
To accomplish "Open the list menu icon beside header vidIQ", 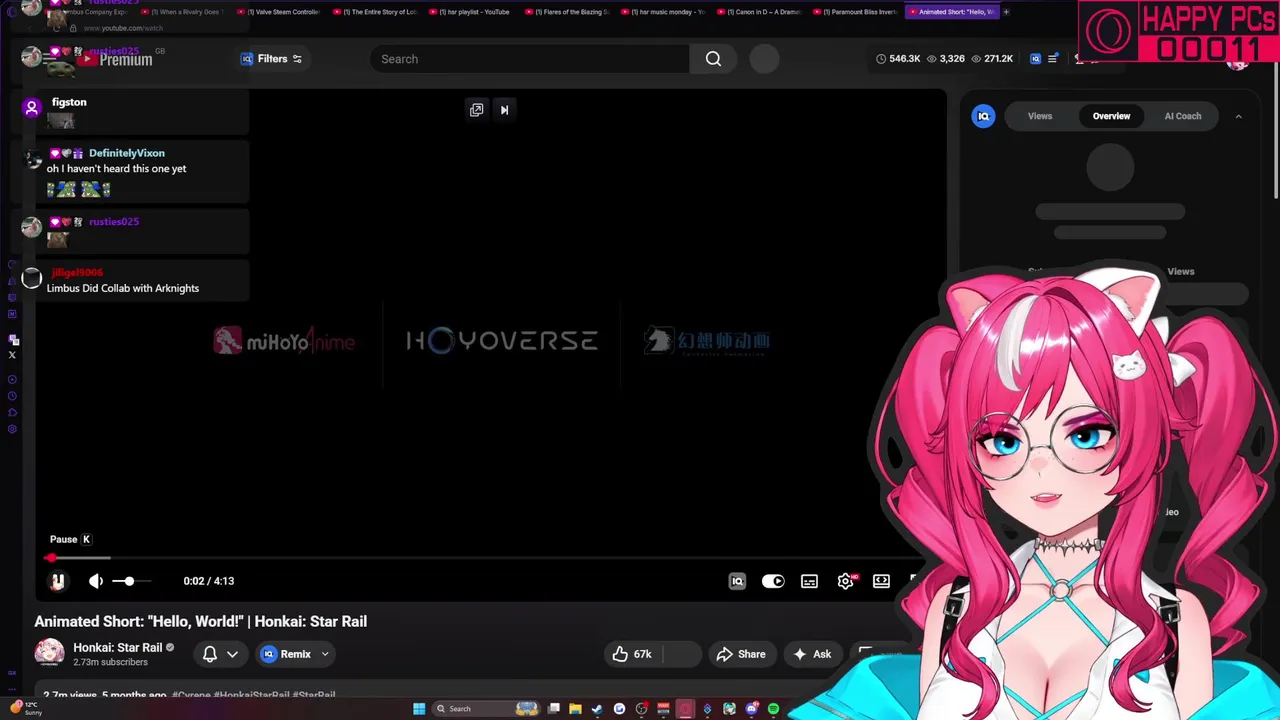I will pyautogui.click(x=1052, y=59).
